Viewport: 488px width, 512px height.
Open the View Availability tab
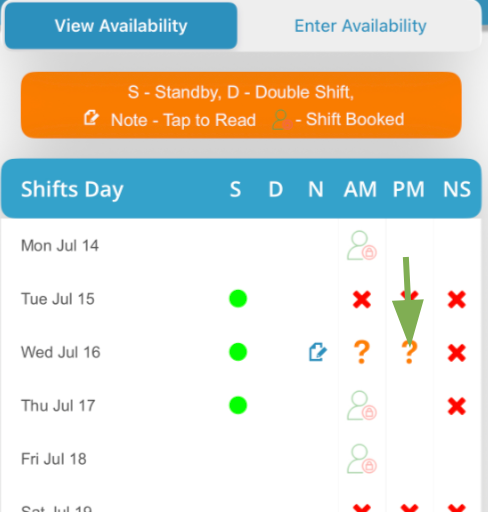pos(121,26)
